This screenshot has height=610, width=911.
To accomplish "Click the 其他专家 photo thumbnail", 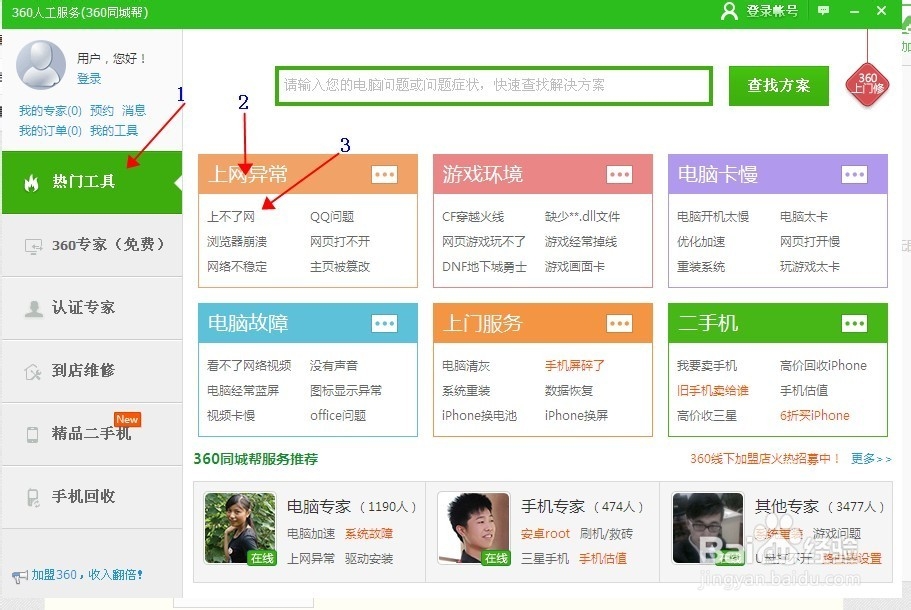I will (708, 528).
